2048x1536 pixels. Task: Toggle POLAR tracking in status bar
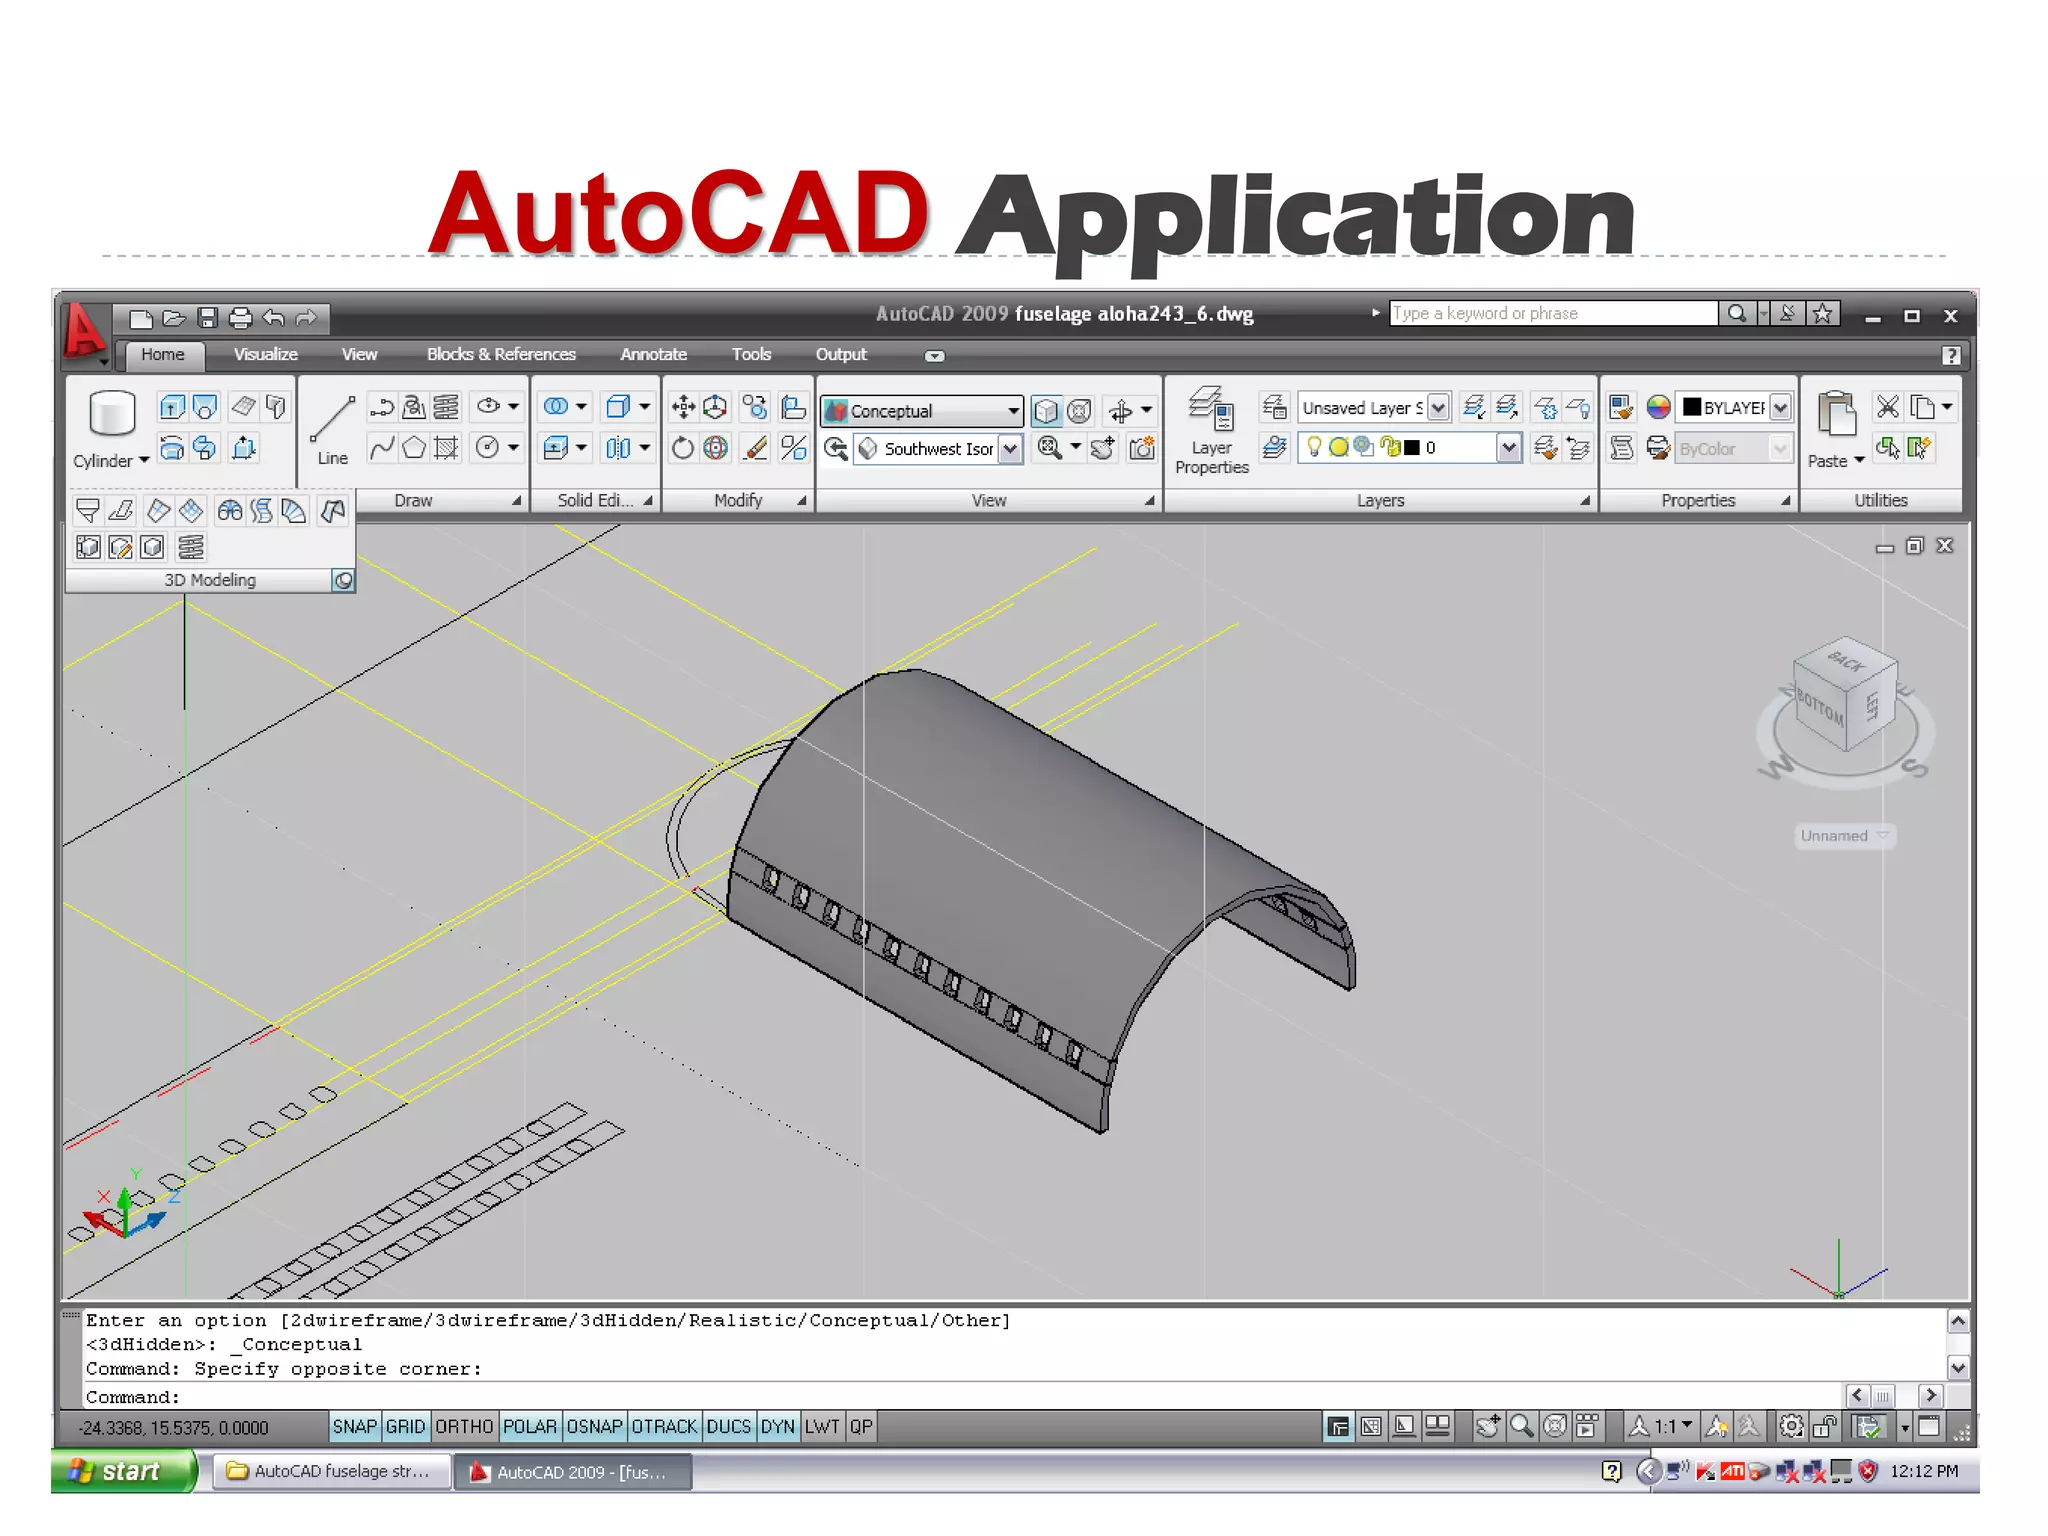pos(530,1427)
